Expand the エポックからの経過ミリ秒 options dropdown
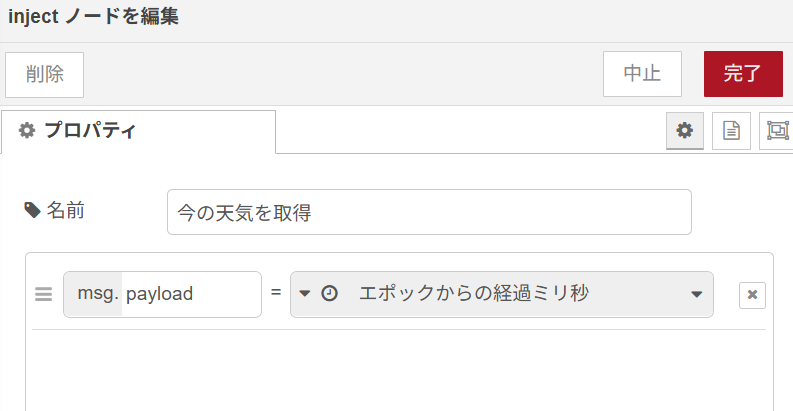The height and width of the screenshot is (411, 793). [696, 294]
